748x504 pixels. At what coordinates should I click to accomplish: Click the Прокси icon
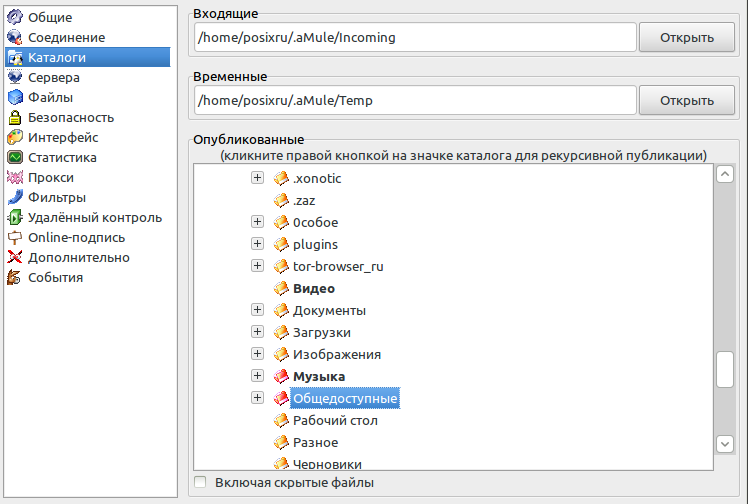[15, 177]
